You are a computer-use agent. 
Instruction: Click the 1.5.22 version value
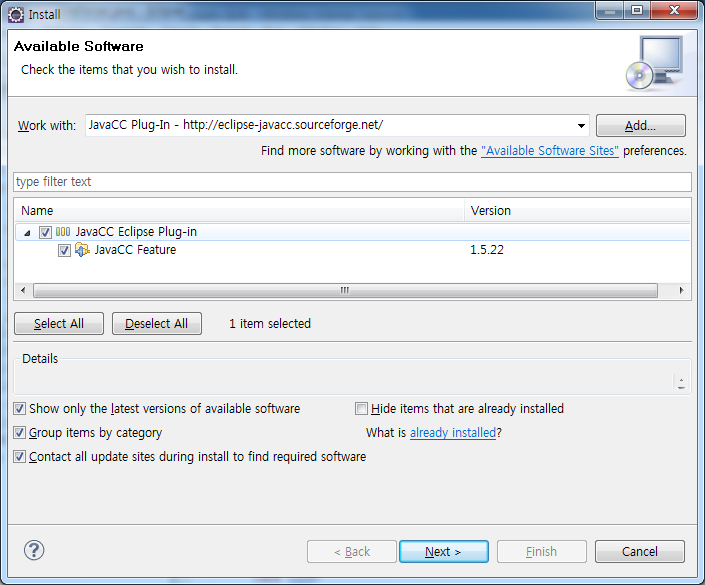487,250
